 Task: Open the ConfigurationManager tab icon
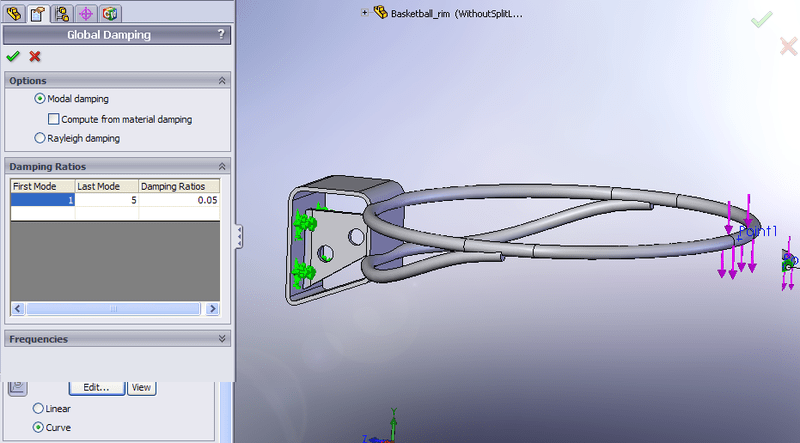(62, 13)
